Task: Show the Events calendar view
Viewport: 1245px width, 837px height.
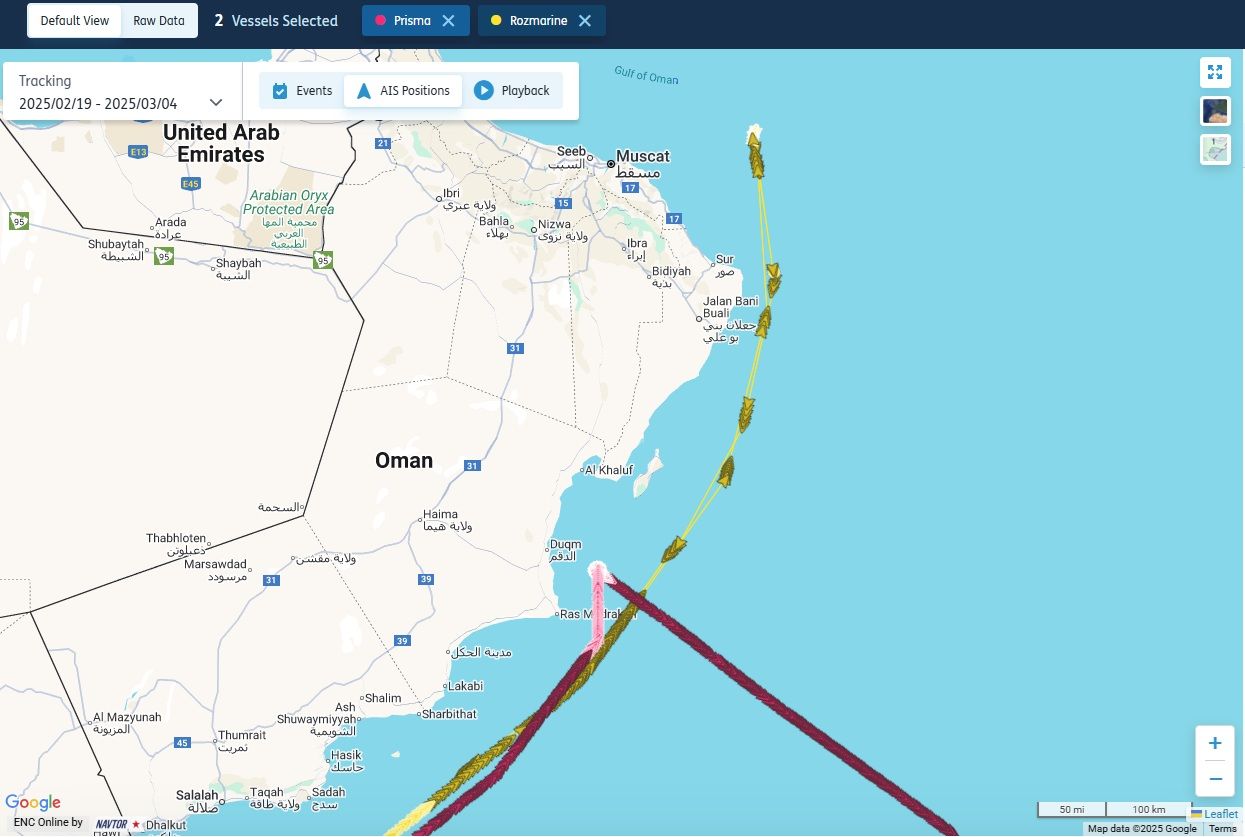Action: click(x=302, y=91)
